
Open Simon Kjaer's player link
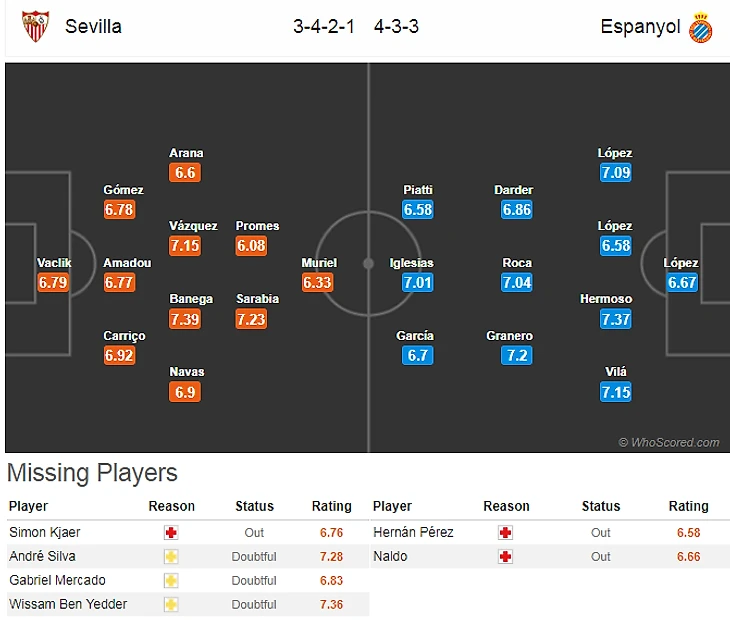(46, 533)
